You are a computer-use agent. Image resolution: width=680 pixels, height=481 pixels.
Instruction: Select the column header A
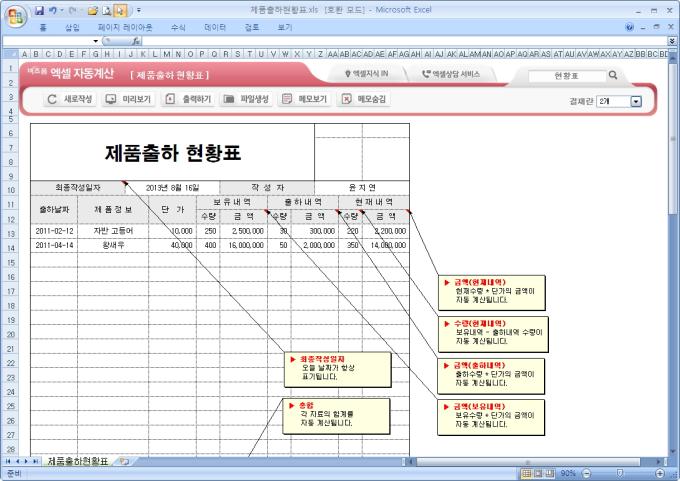click(x=24, y=54)
